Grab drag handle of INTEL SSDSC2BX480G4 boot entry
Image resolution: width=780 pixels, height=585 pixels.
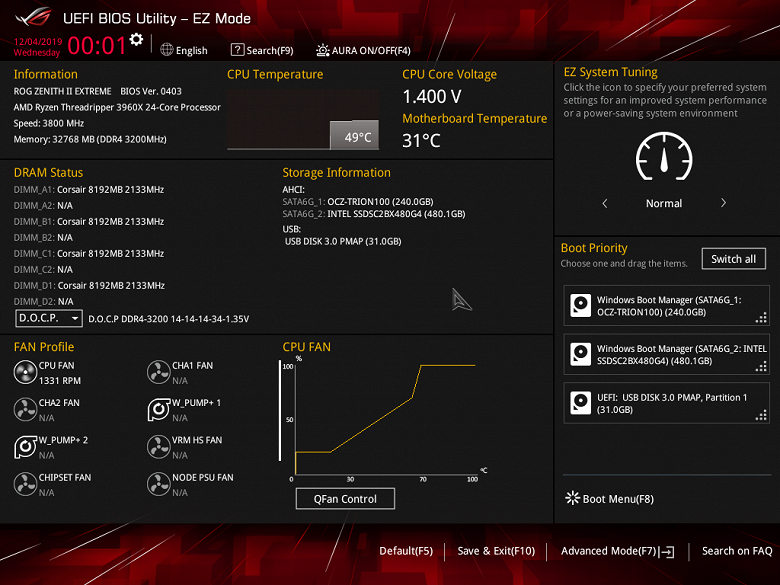761,366
